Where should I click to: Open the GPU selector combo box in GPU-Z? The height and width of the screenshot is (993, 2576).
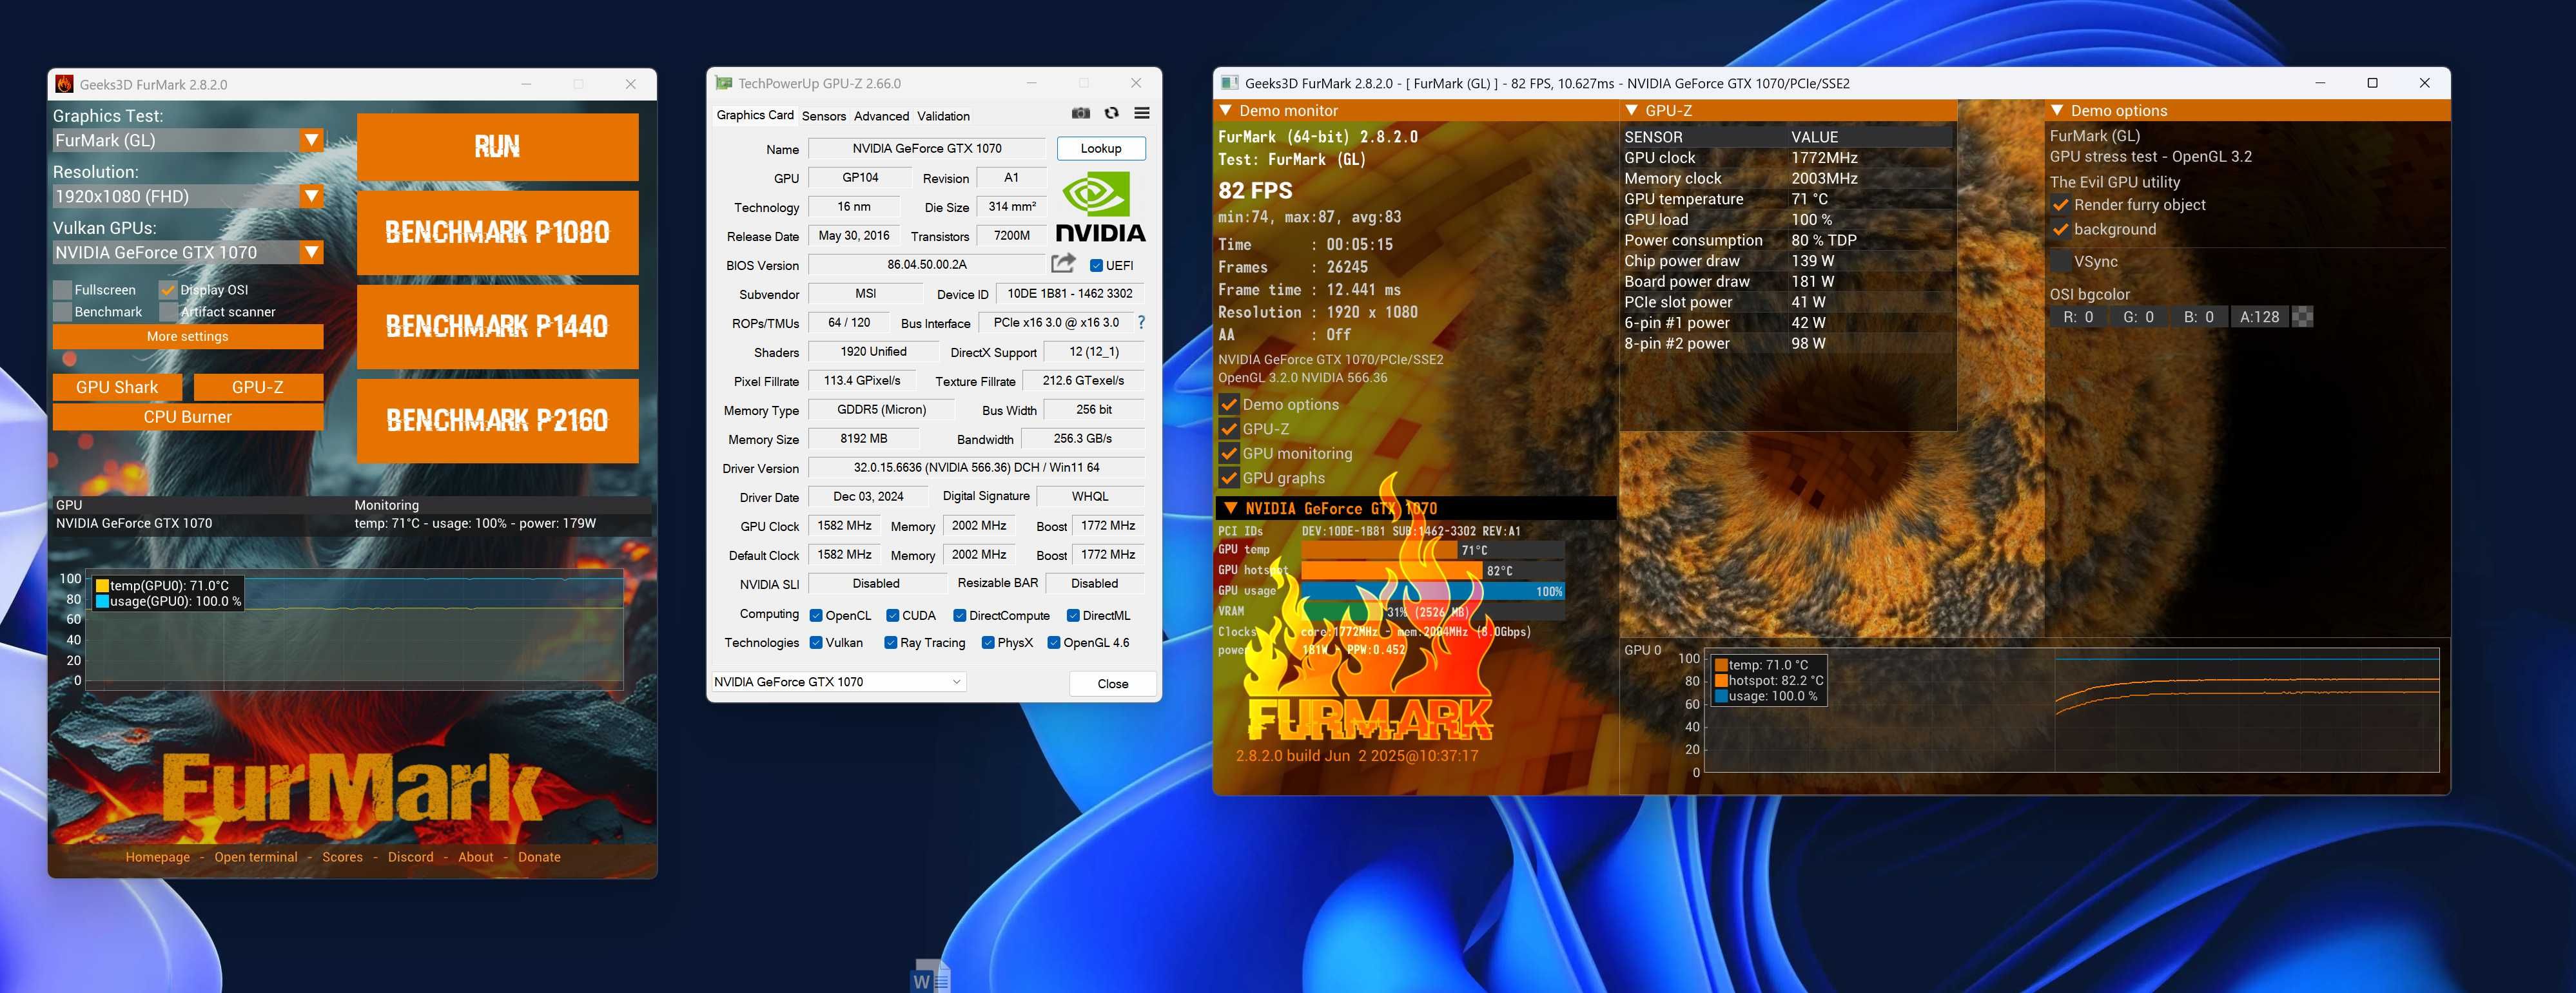[x=838, y=682]
